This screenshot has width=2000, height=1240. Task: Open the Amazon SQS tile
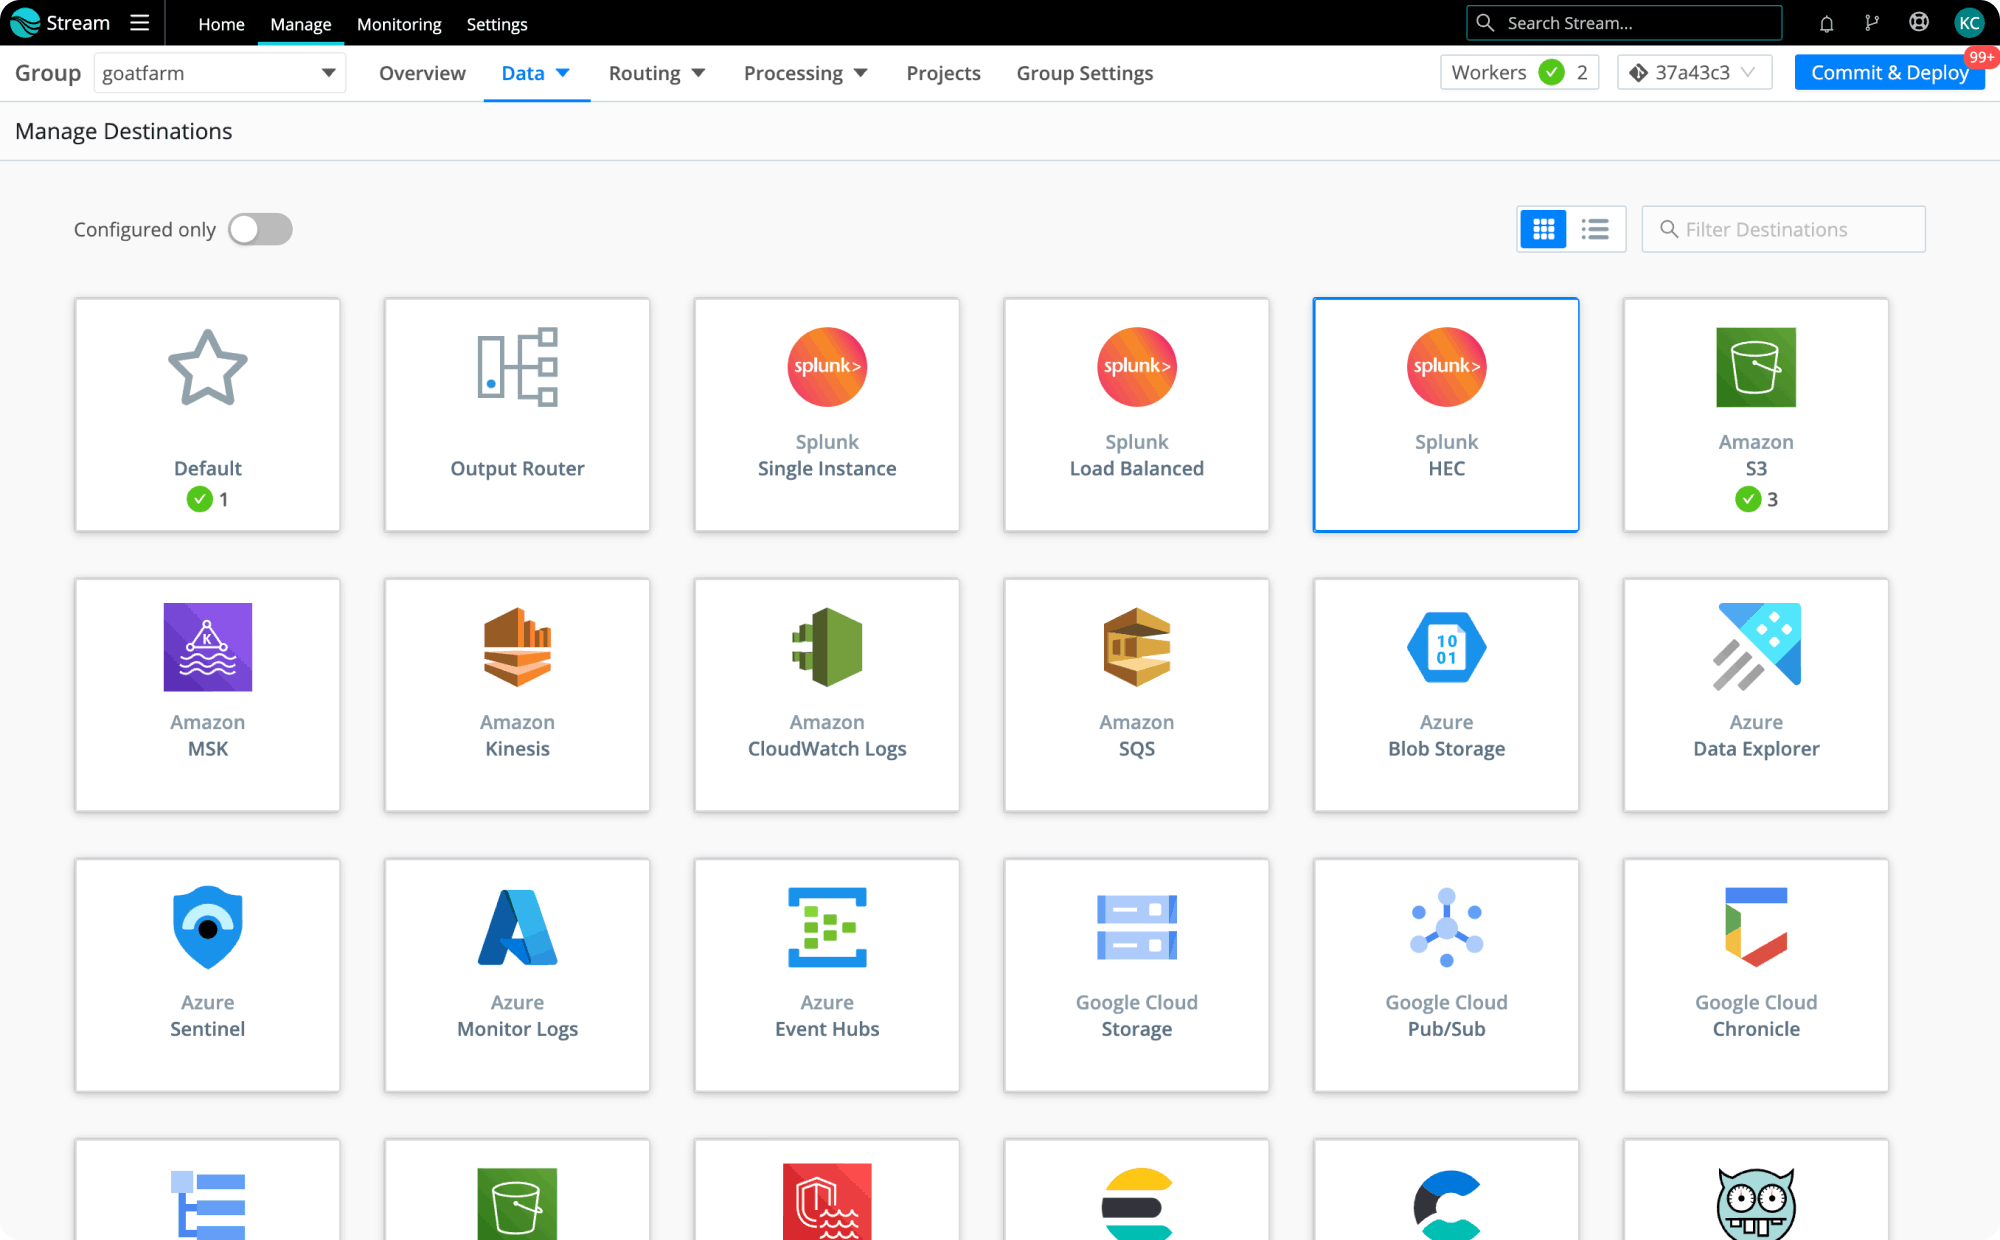click(x=1137, y=695)
